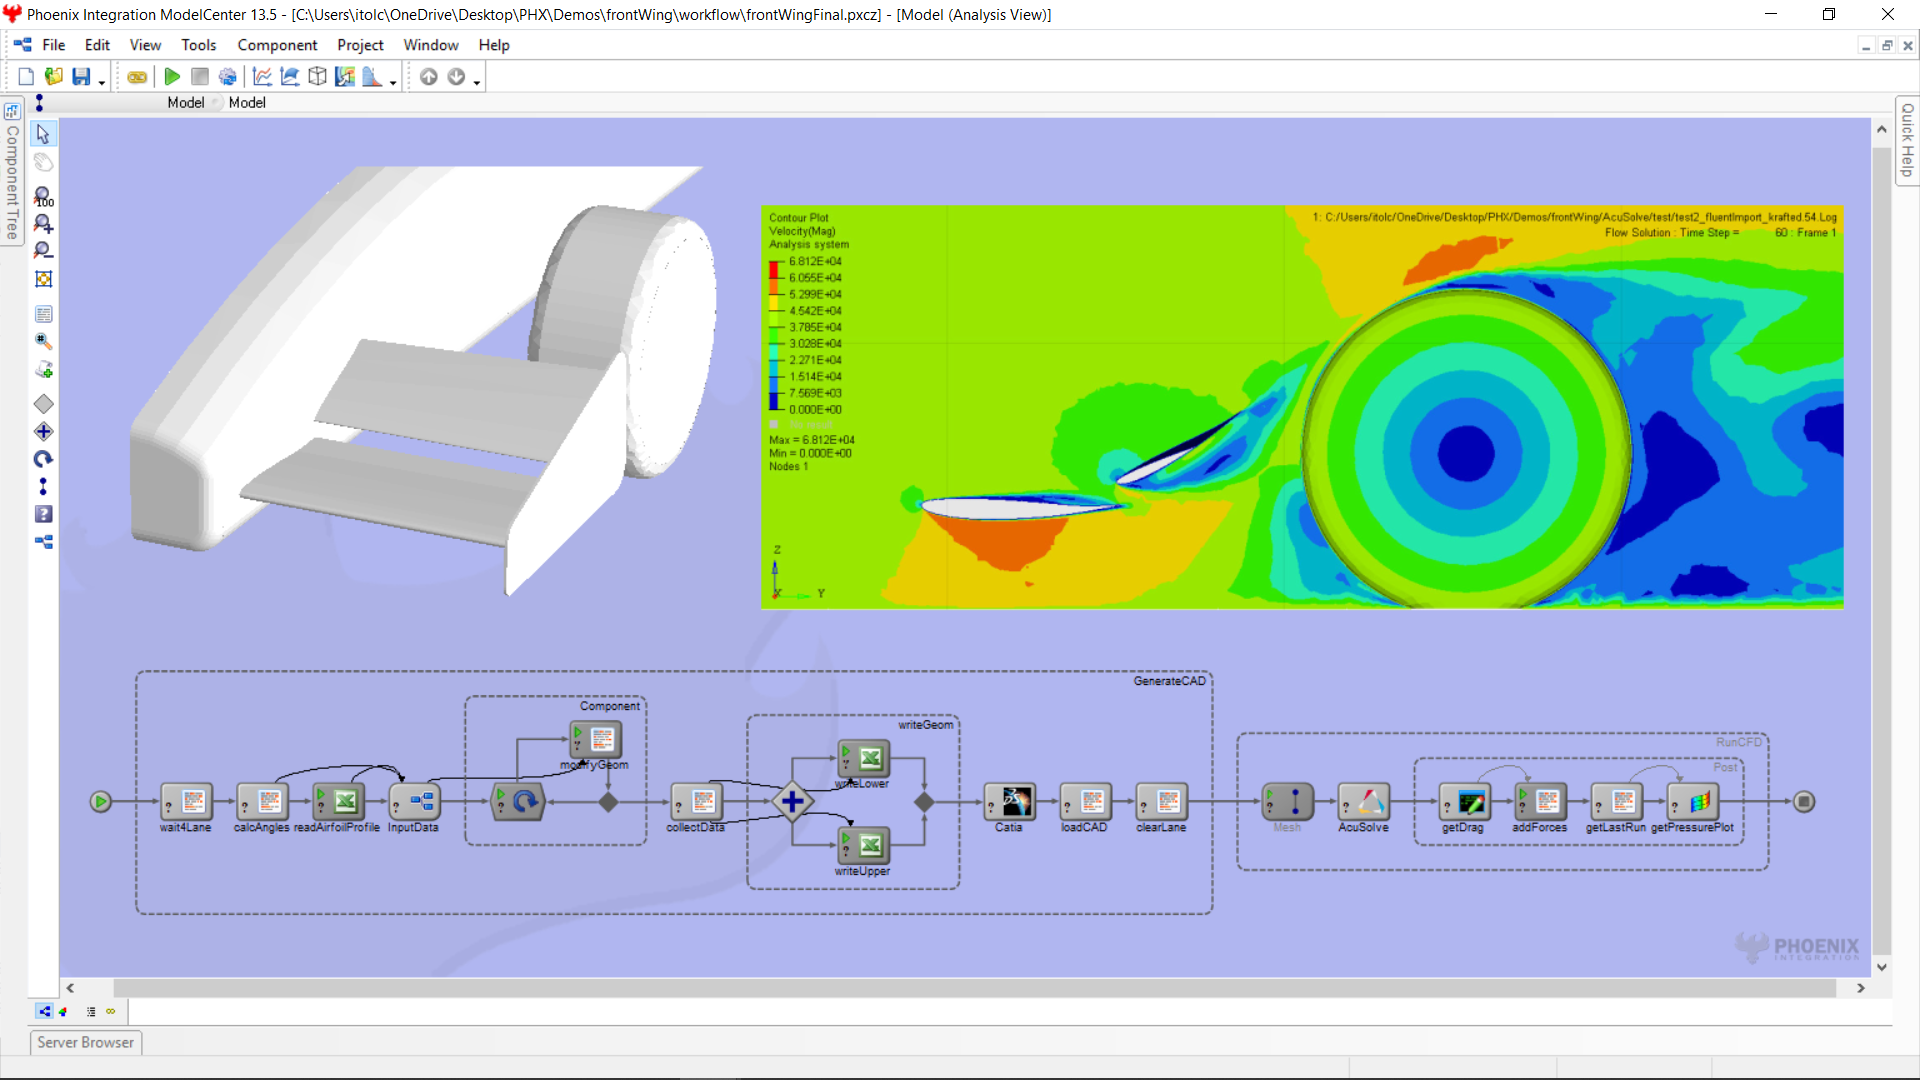The height and width of the screenshot is (1080, 1920).
Task: Add a Sequence component from the sidebar
Action: click(x=43, y=487)
